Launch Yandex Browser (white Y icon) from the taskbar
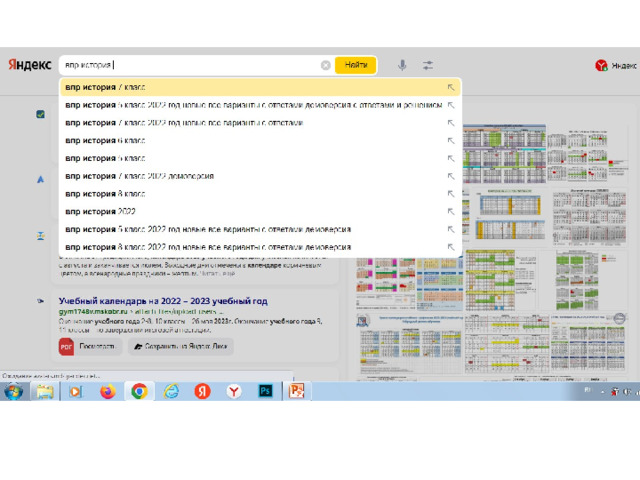Screen dimensions: 640x480 coord(234,391)
